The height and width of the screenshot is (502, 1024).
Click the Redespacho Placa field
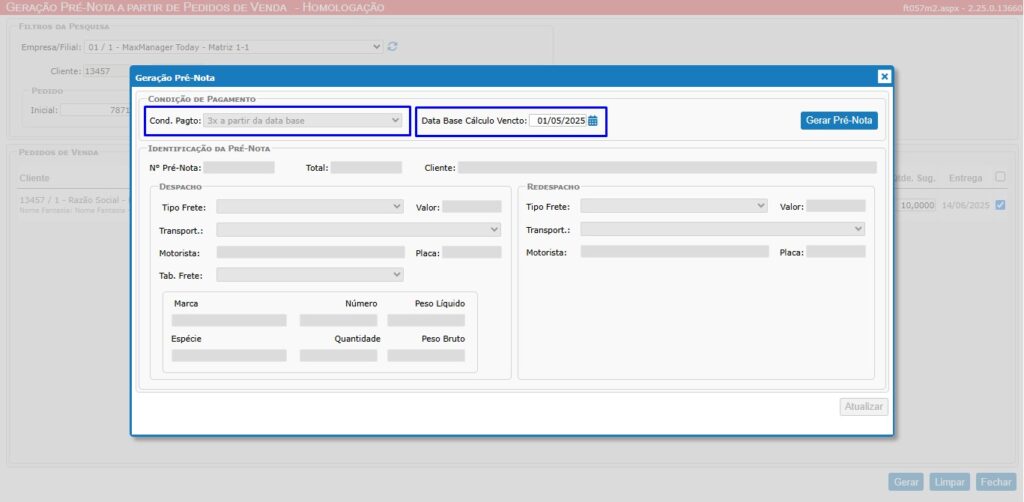[x=836, y=252]
